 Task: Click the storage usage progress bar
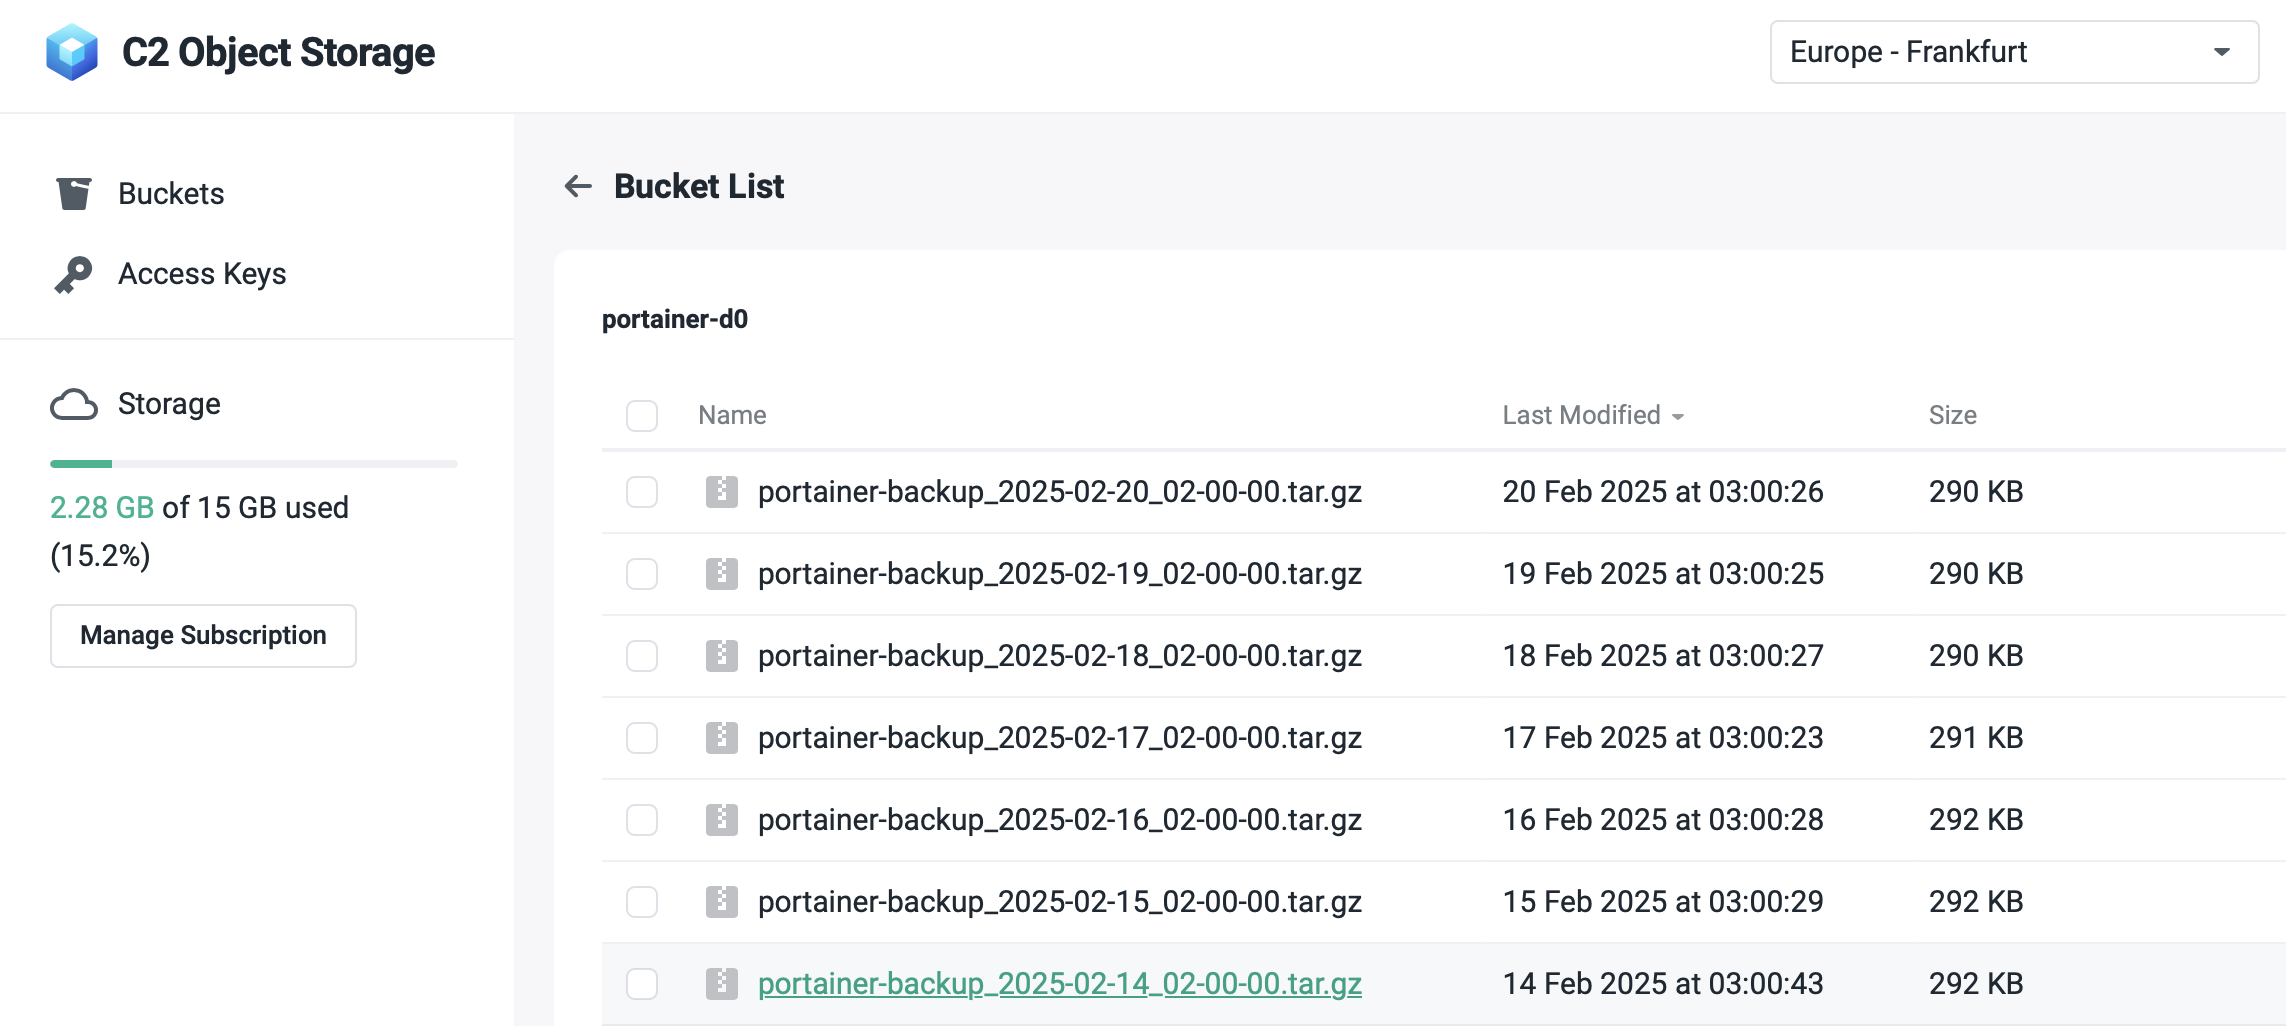point(254,464)
